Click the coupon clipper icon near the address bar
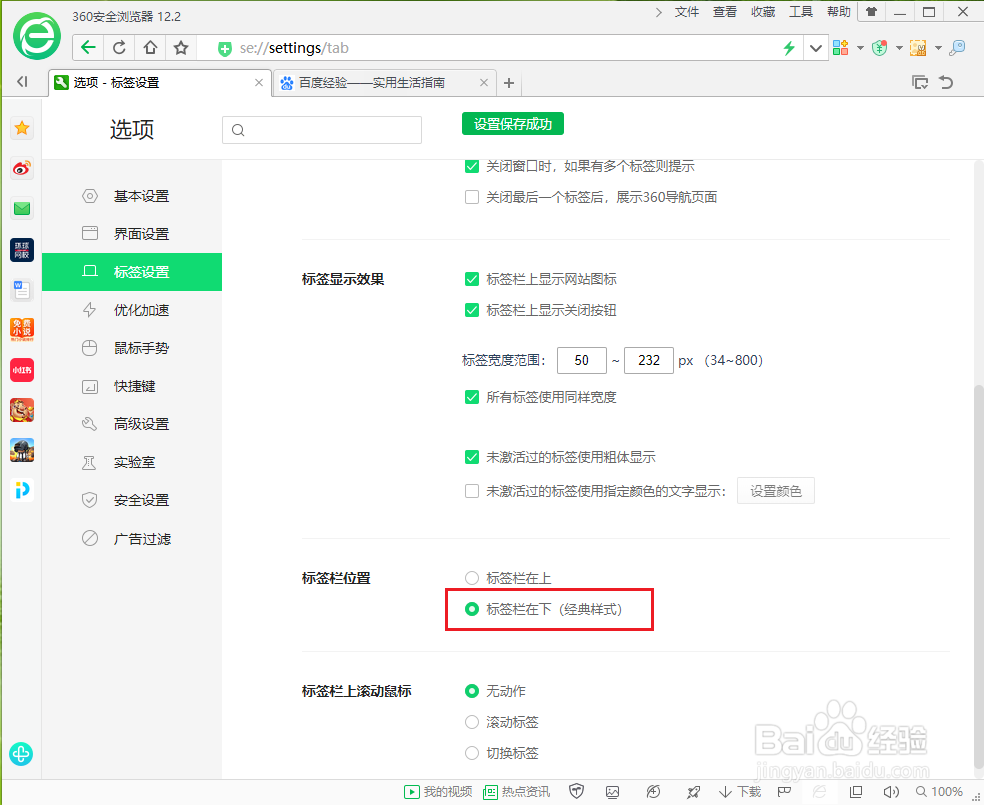This screenshot has width=984, height=805. [x=918, y=47]
